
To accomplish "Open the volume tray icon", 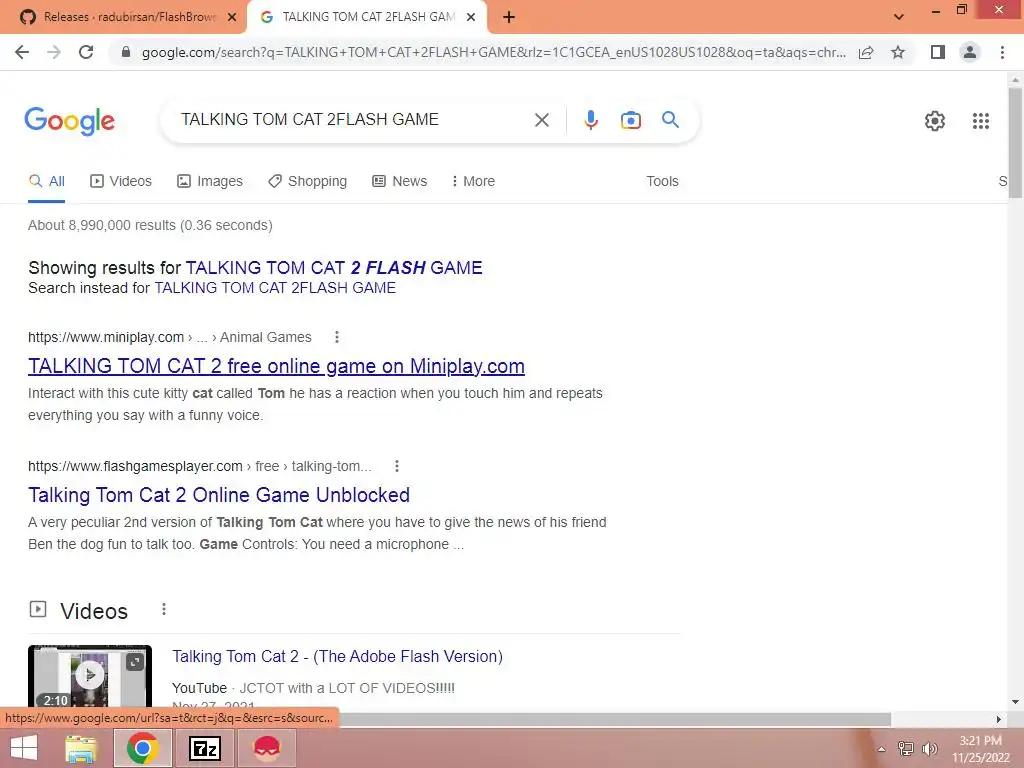I will 929,749.
